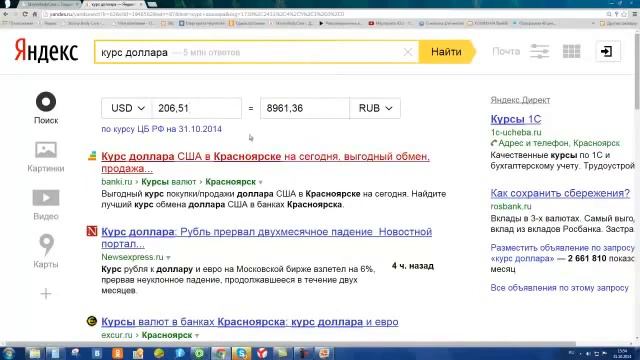Open Рубль прервал двухмесячное падение result
This screenshot has height=360, width=640.
[x=267, y=238]
